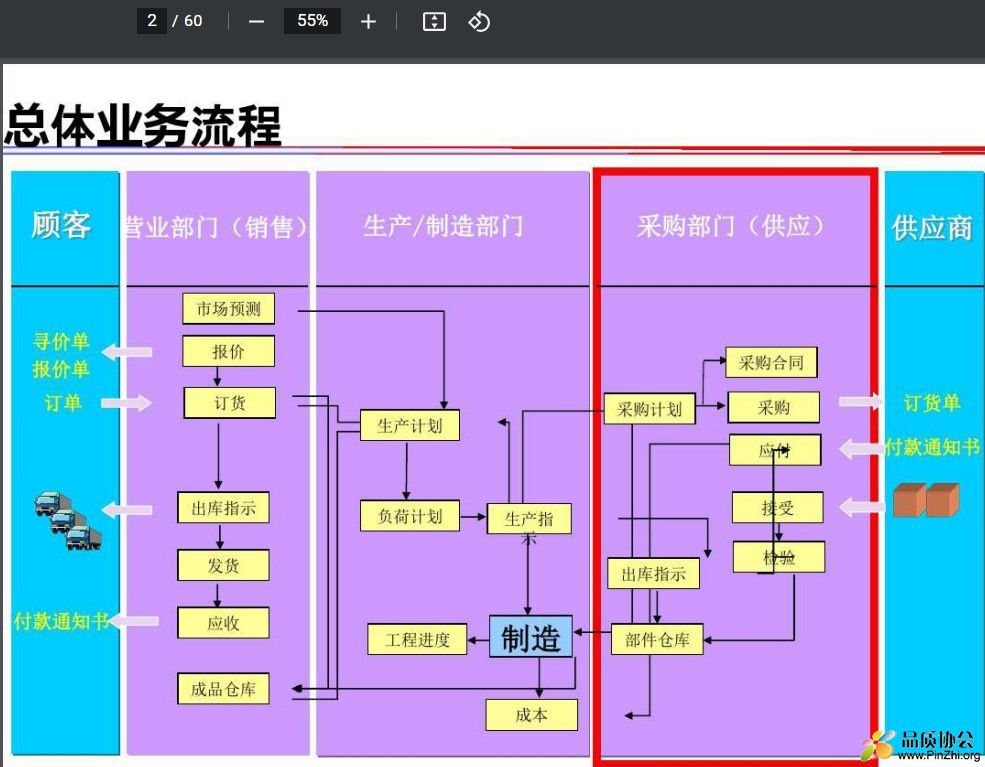Click 付款通知书 in the customer column
The width and height of the screenshot is (985, 767).
click(61, 621)
